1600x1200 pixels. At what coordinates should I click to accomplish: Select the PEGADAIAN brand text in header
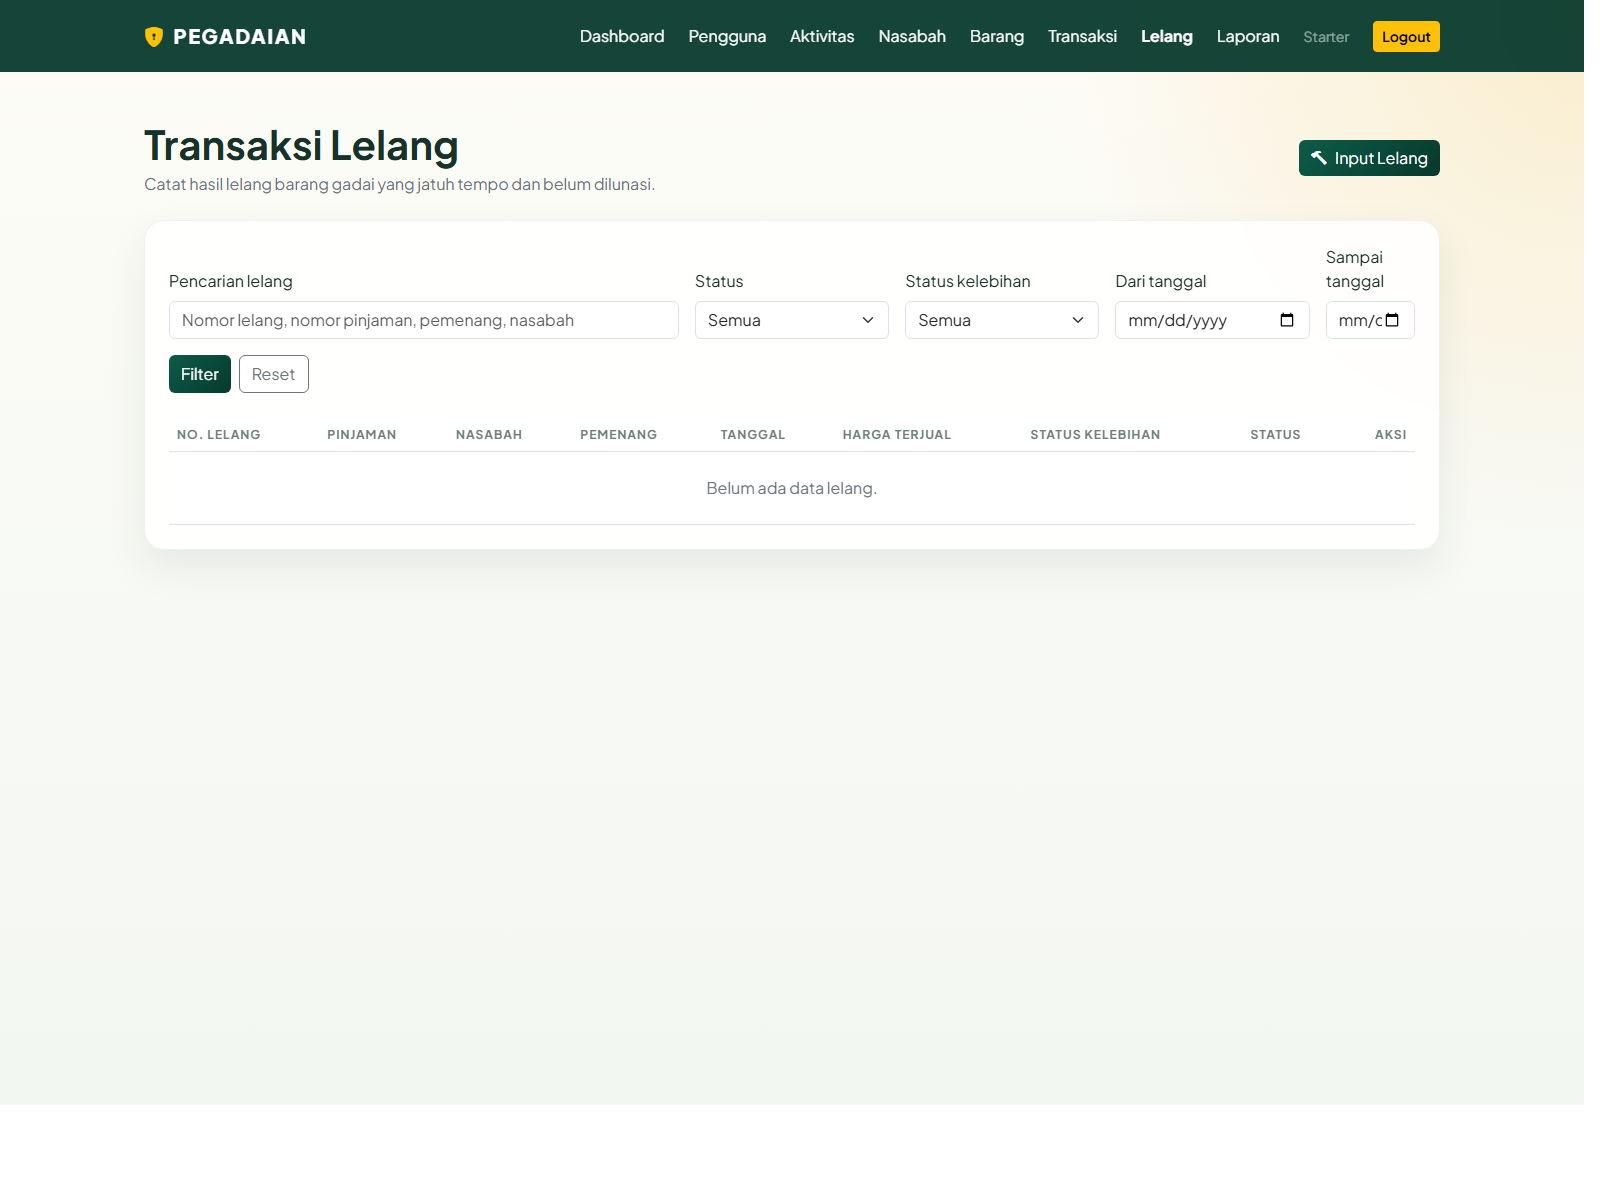(x=239, y=36)
